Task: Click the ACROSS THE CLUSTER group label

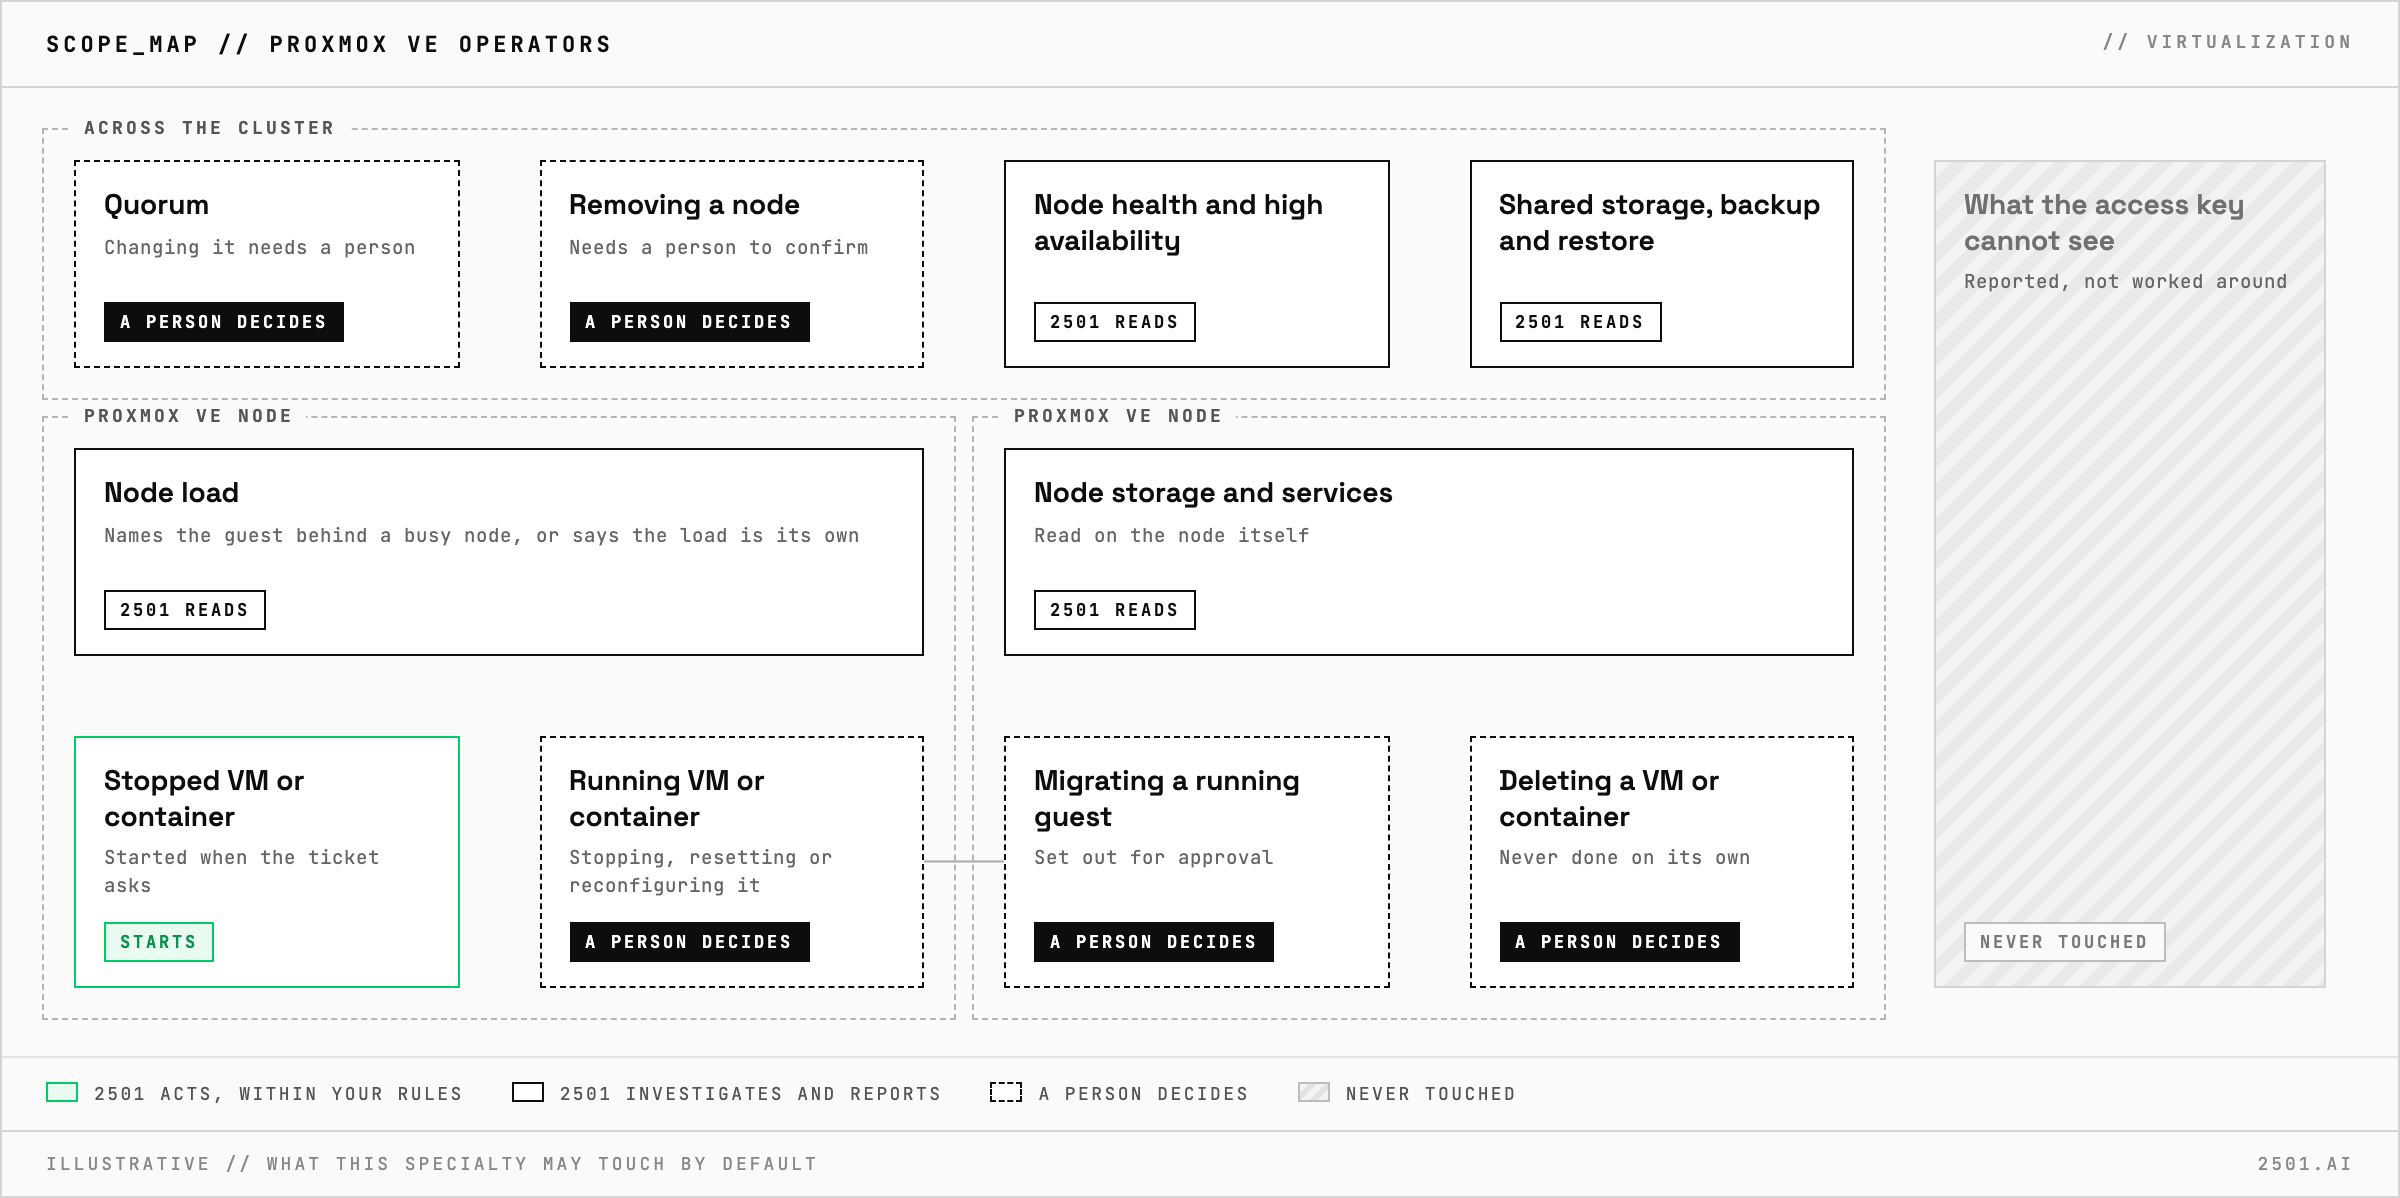Action: (x=209, y=128)
